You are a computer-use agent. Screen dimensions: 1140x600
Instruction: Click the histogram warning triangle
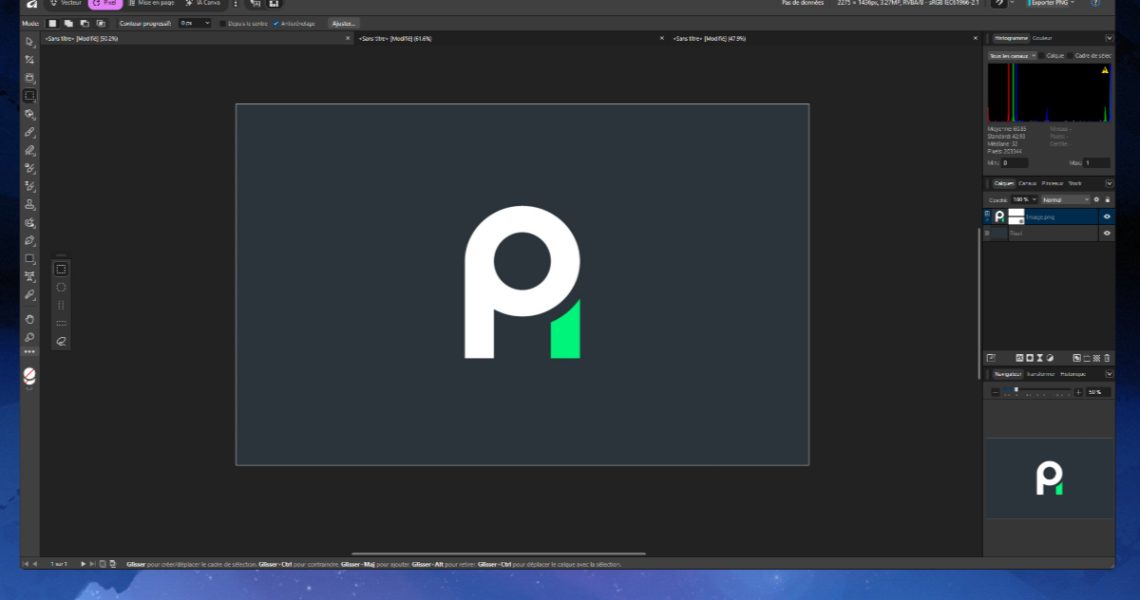pos(1105,71)
